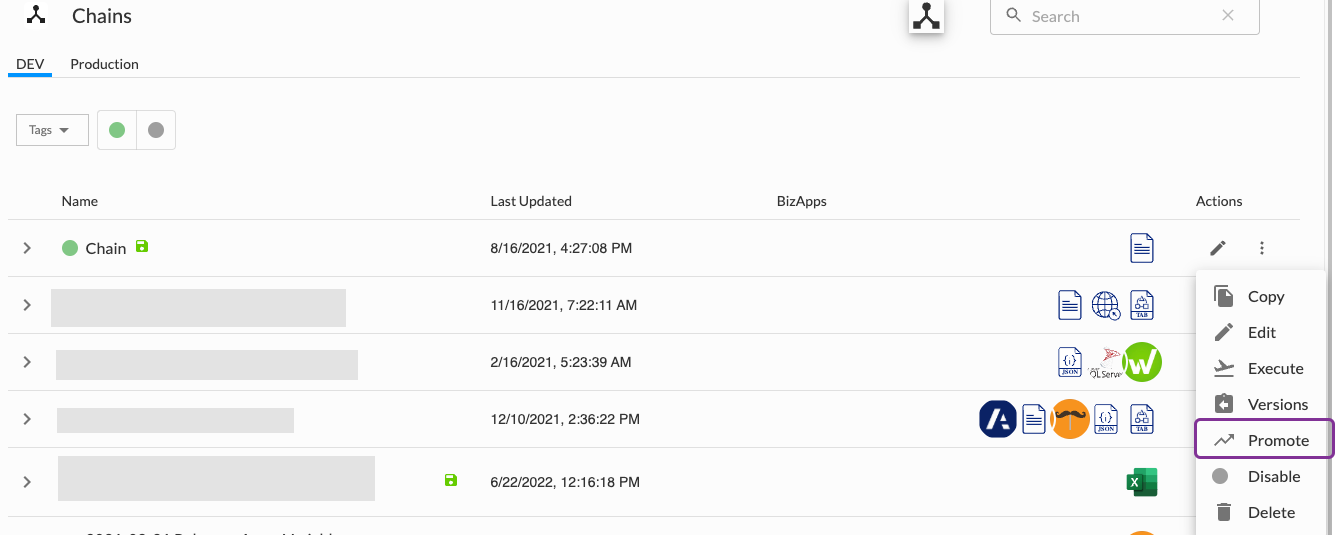The image size is (1335, 535).
Task: Select Promote from the context menu
Action: coord(1265,440)
